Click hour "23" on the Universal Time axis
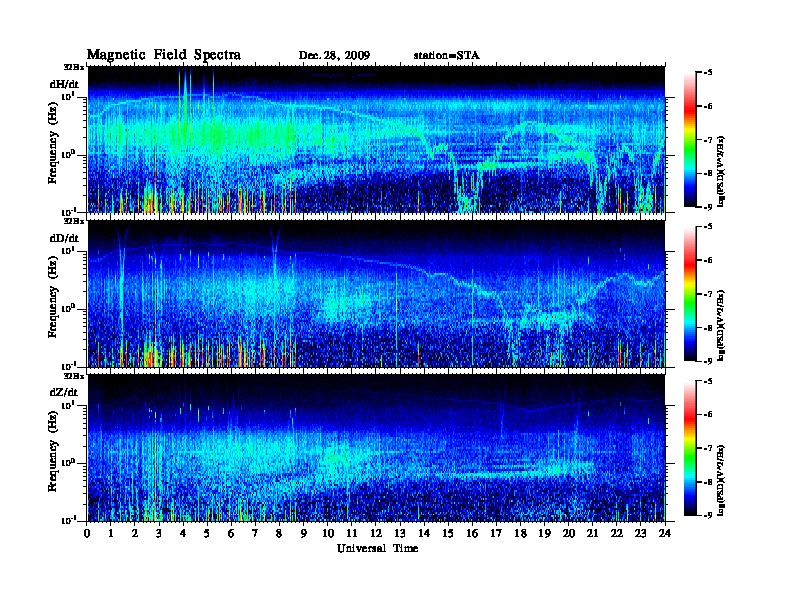792x612 pixels. (640, 533)
